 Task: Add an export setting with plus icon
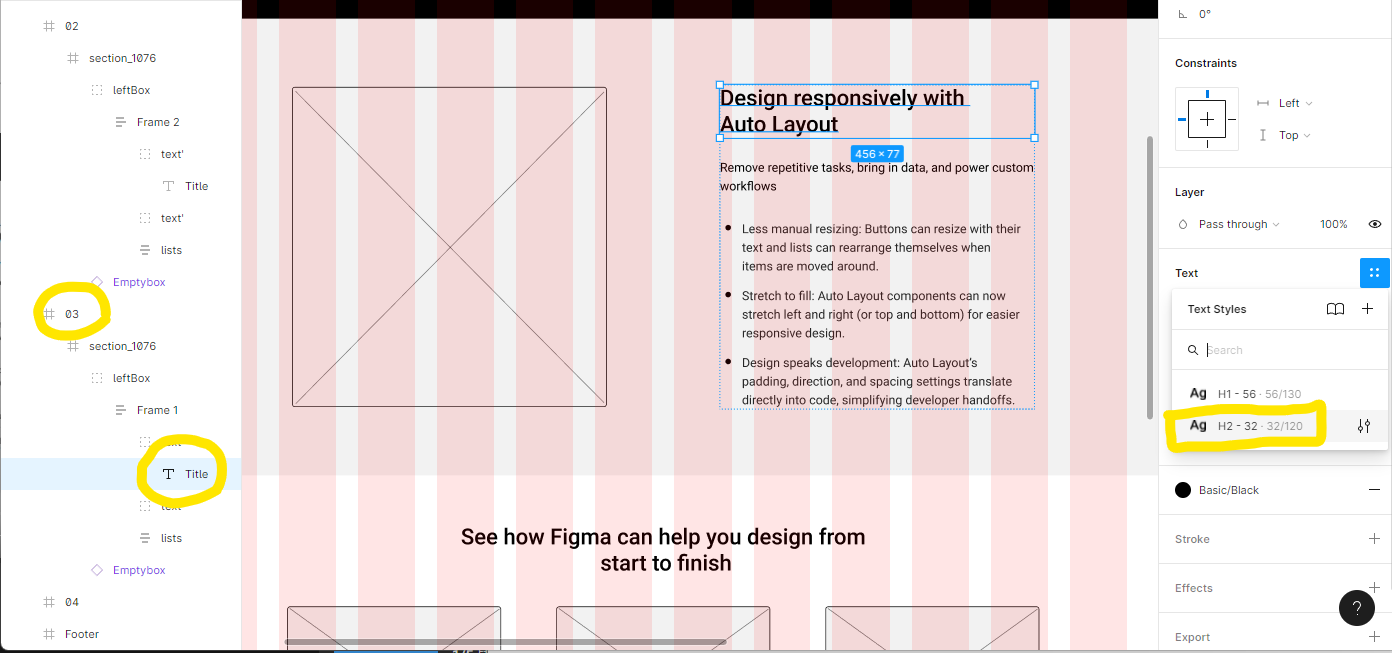[1374, 637]
